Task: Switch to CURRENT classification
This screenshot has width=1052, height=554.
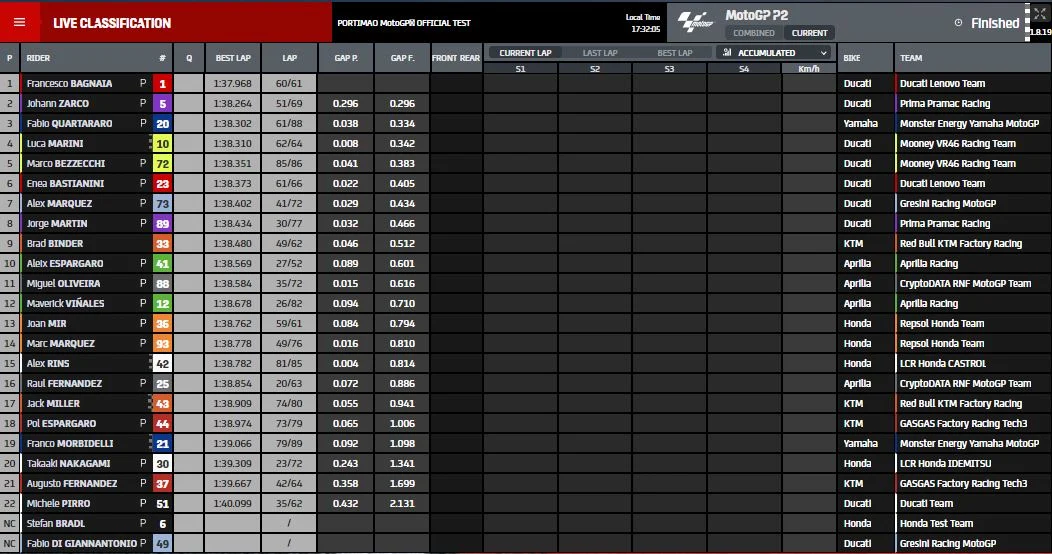Action: pyautogui.click(x=809, y=33)
